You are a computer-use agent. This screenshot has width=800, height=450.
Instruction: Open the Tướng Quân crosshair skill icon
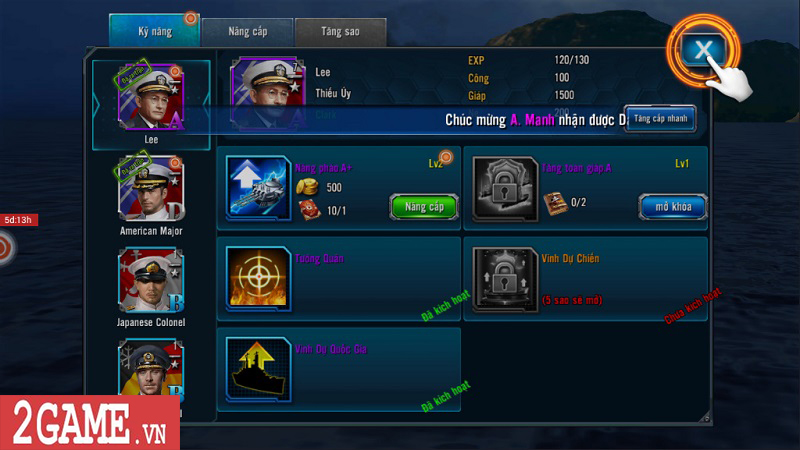point(258,279)
